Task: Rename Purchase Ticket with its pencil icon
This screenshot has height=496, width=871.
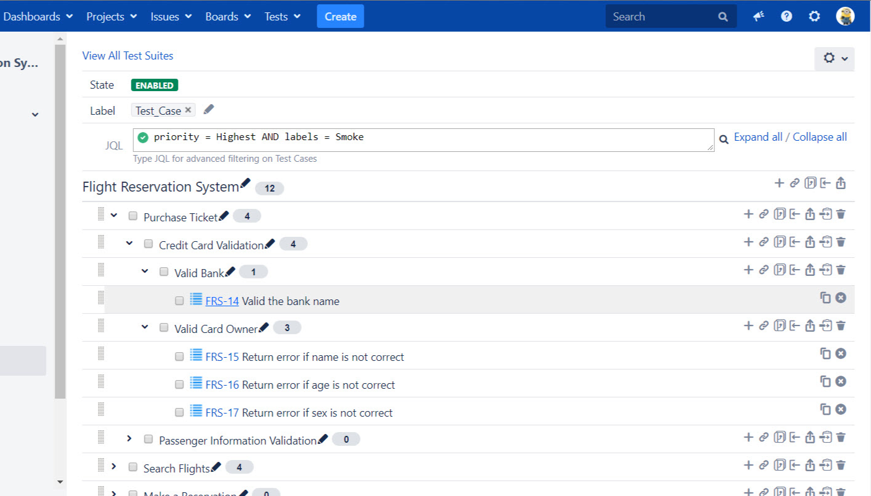Action: [224, 216]
